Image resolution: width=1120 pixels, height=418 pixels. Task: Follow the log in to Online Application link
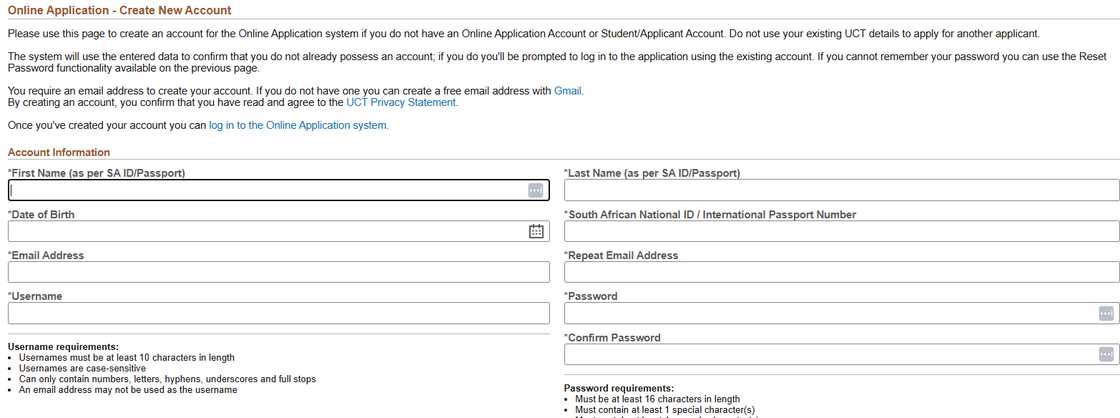click(298, 125)
